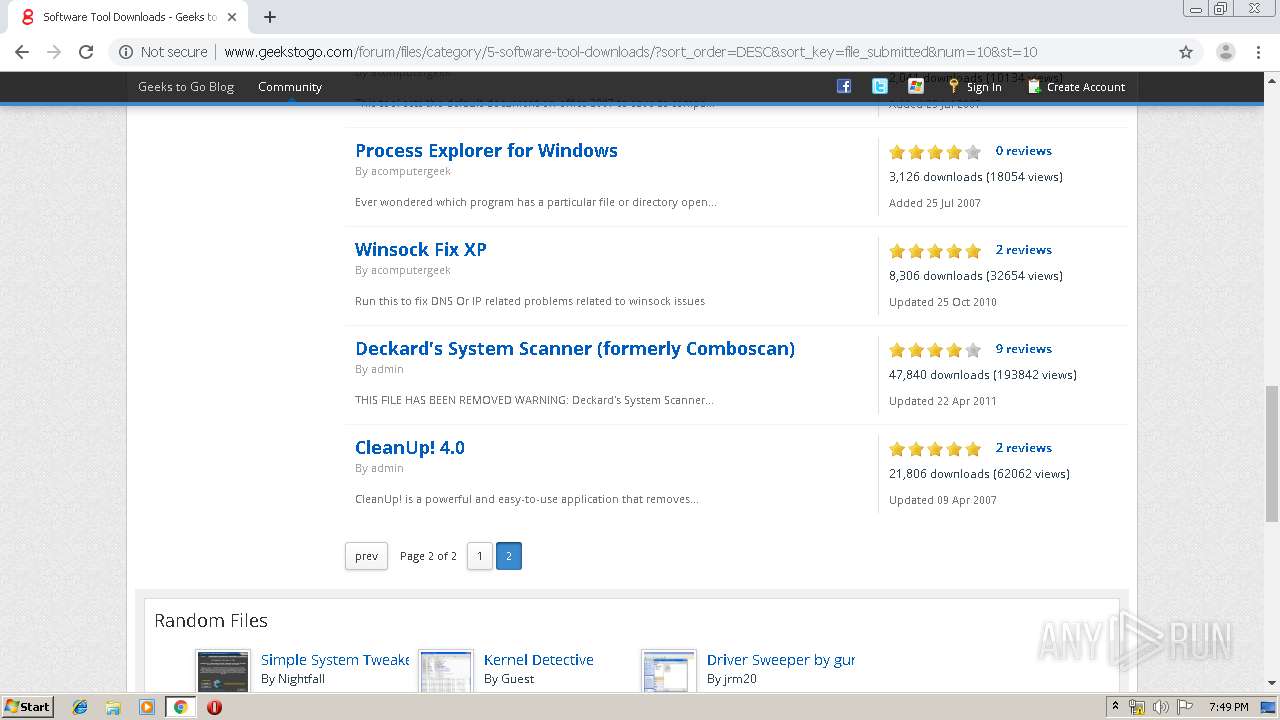
Task: Open the Windows Start button
Action: (x=27, y=706)
